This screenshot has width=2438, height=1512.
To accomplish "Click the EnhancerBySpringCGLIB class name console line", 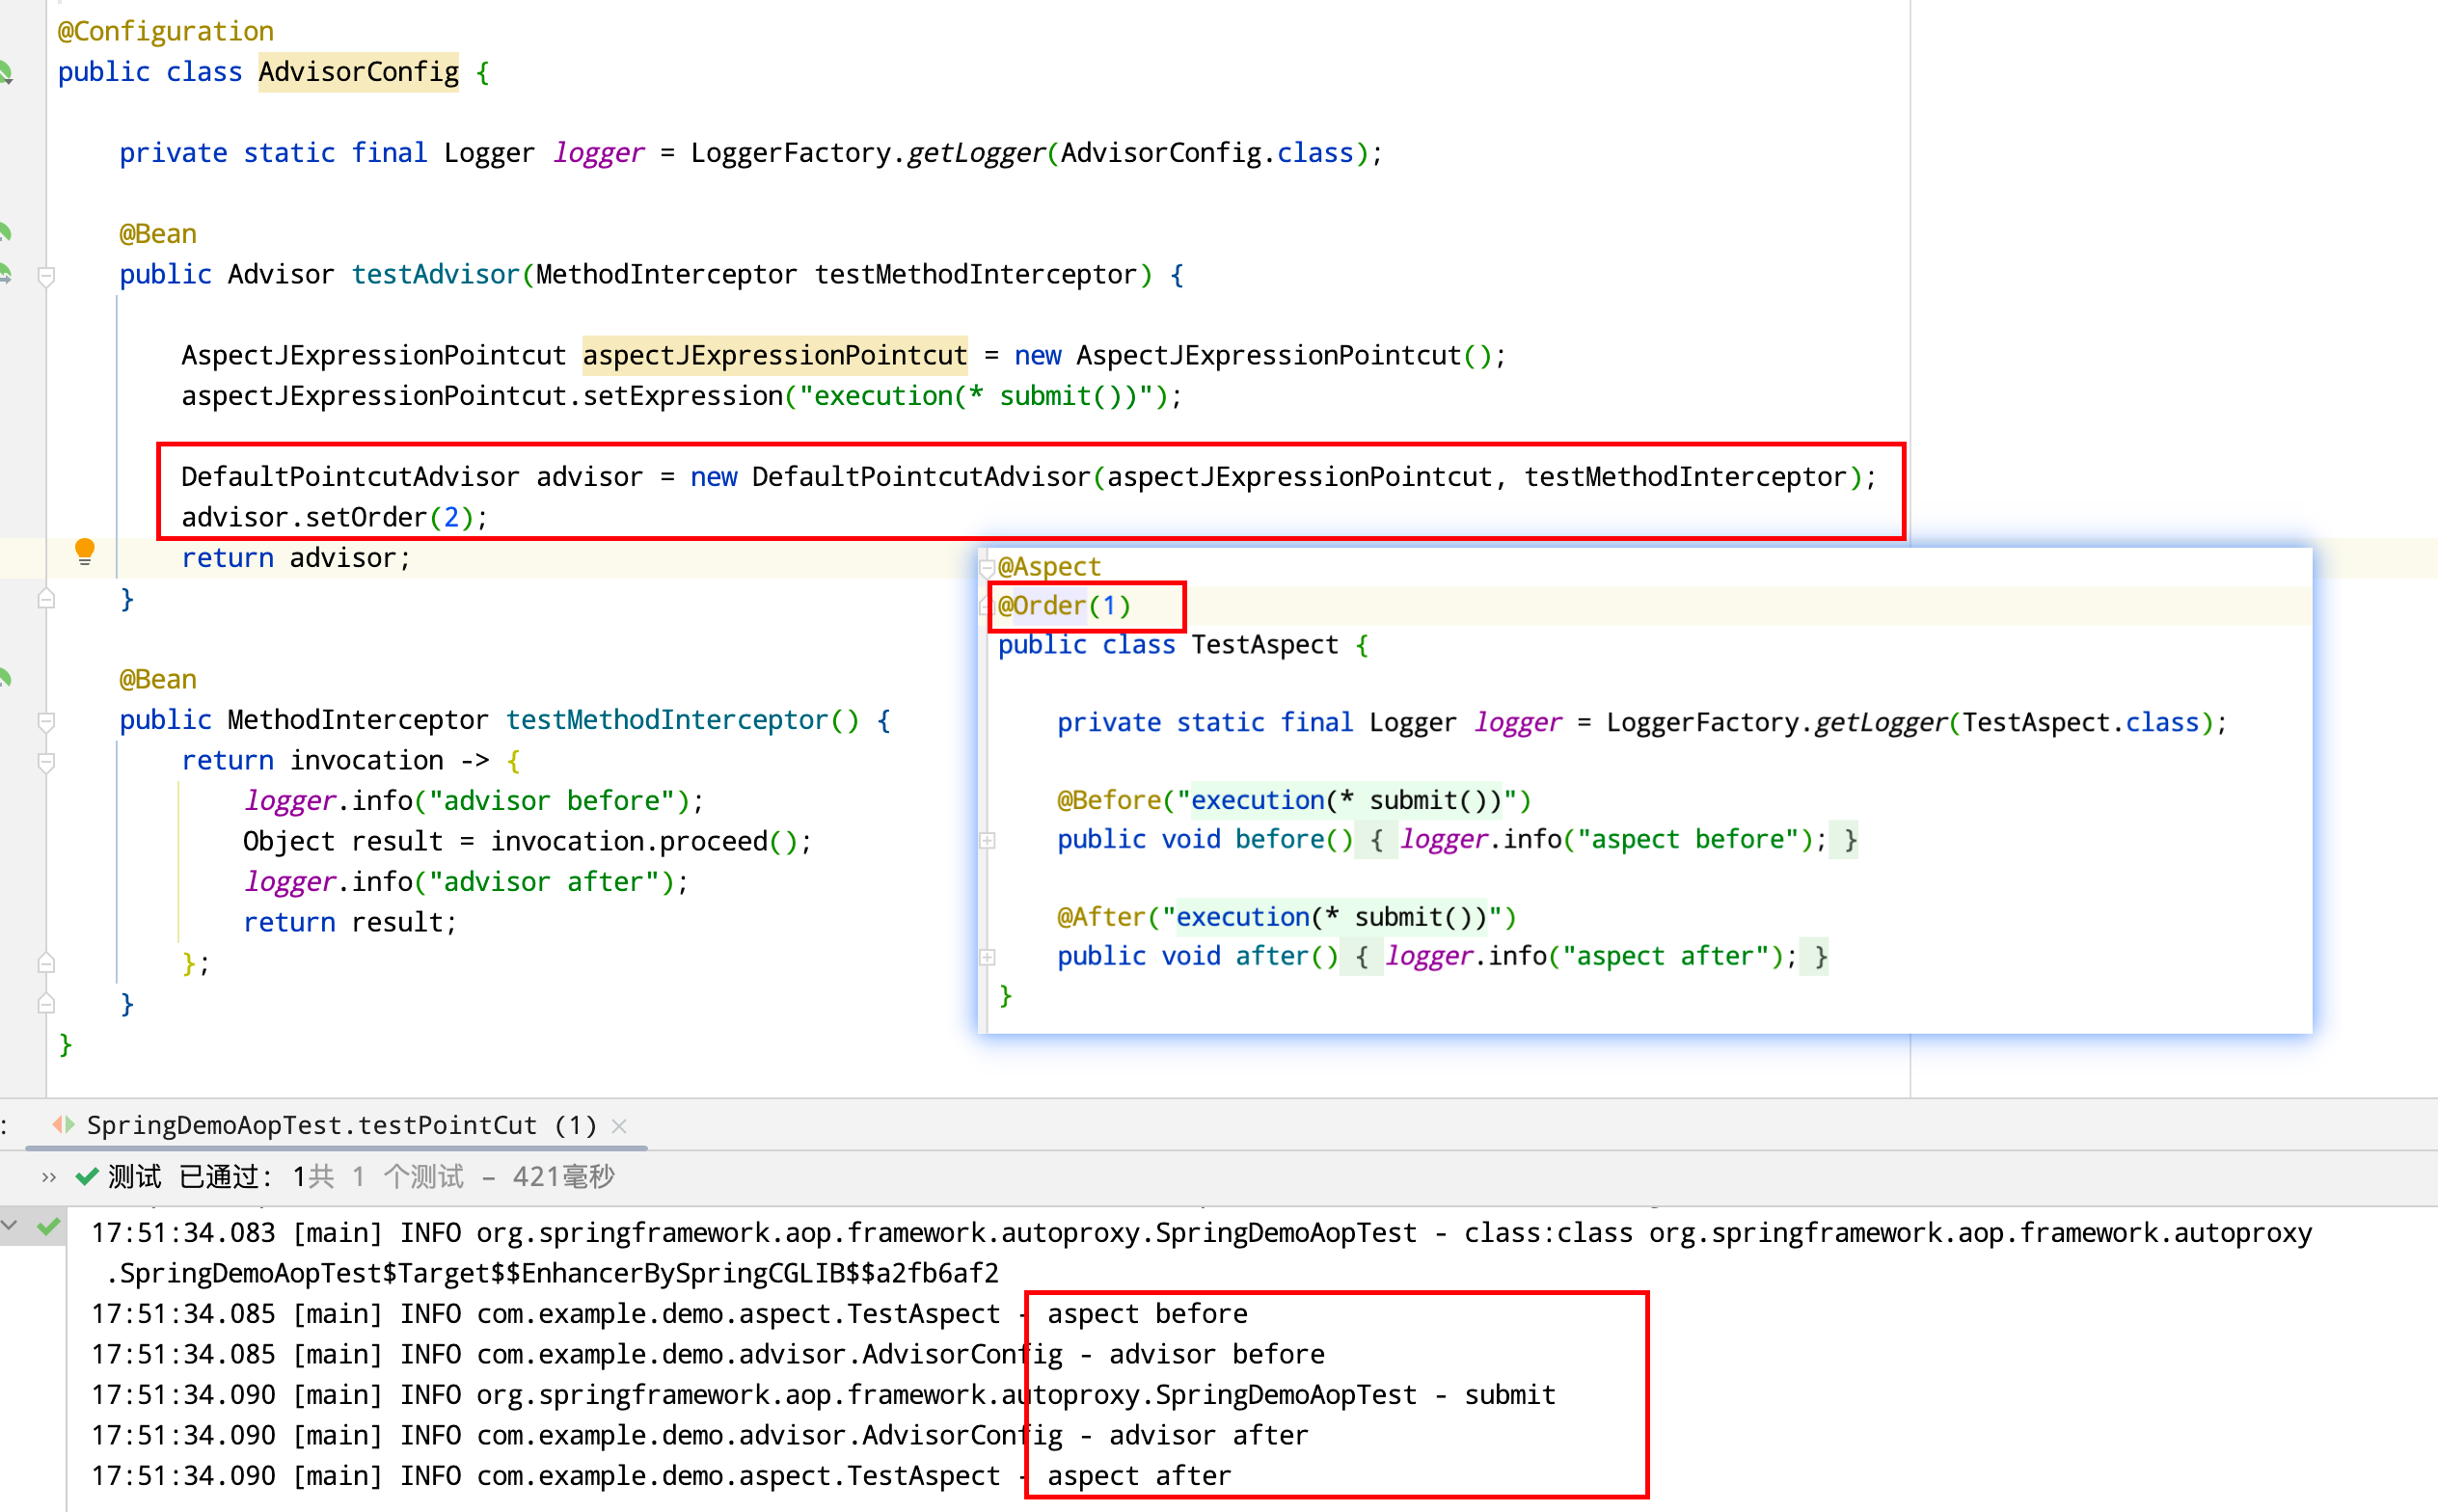I will [x=553, y=1273].
